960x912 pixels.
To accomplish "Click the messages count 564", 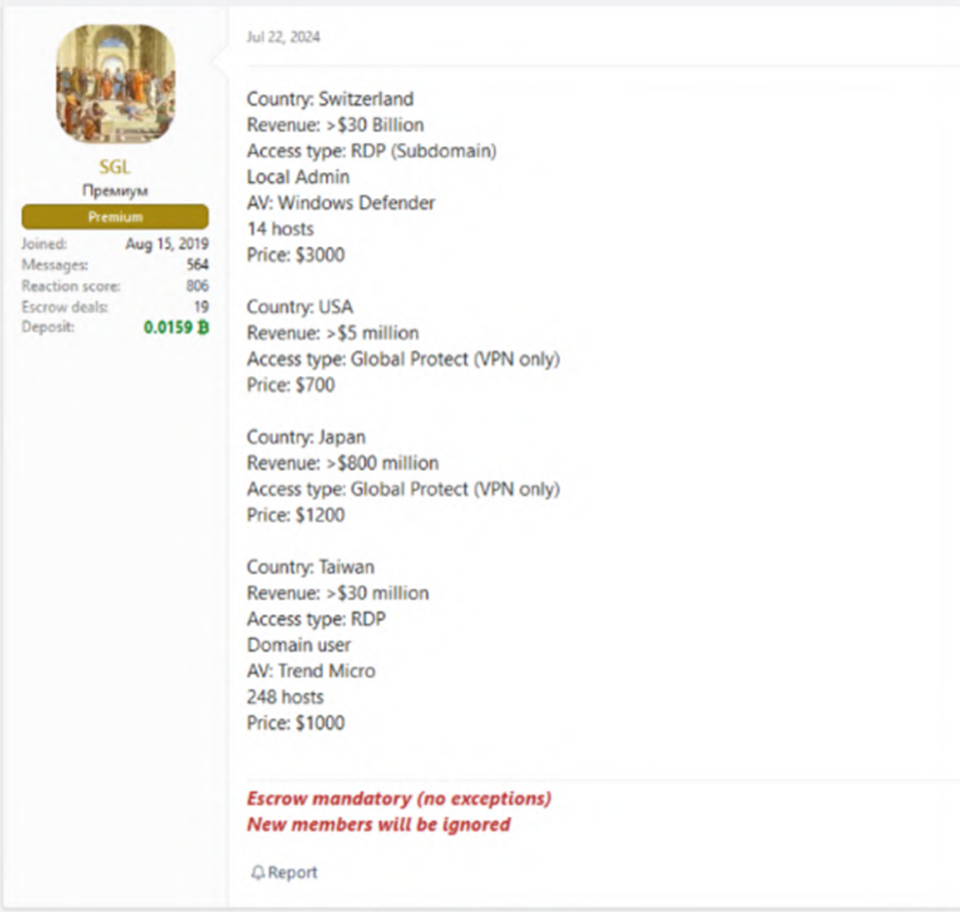I will (x=197, y=265).
